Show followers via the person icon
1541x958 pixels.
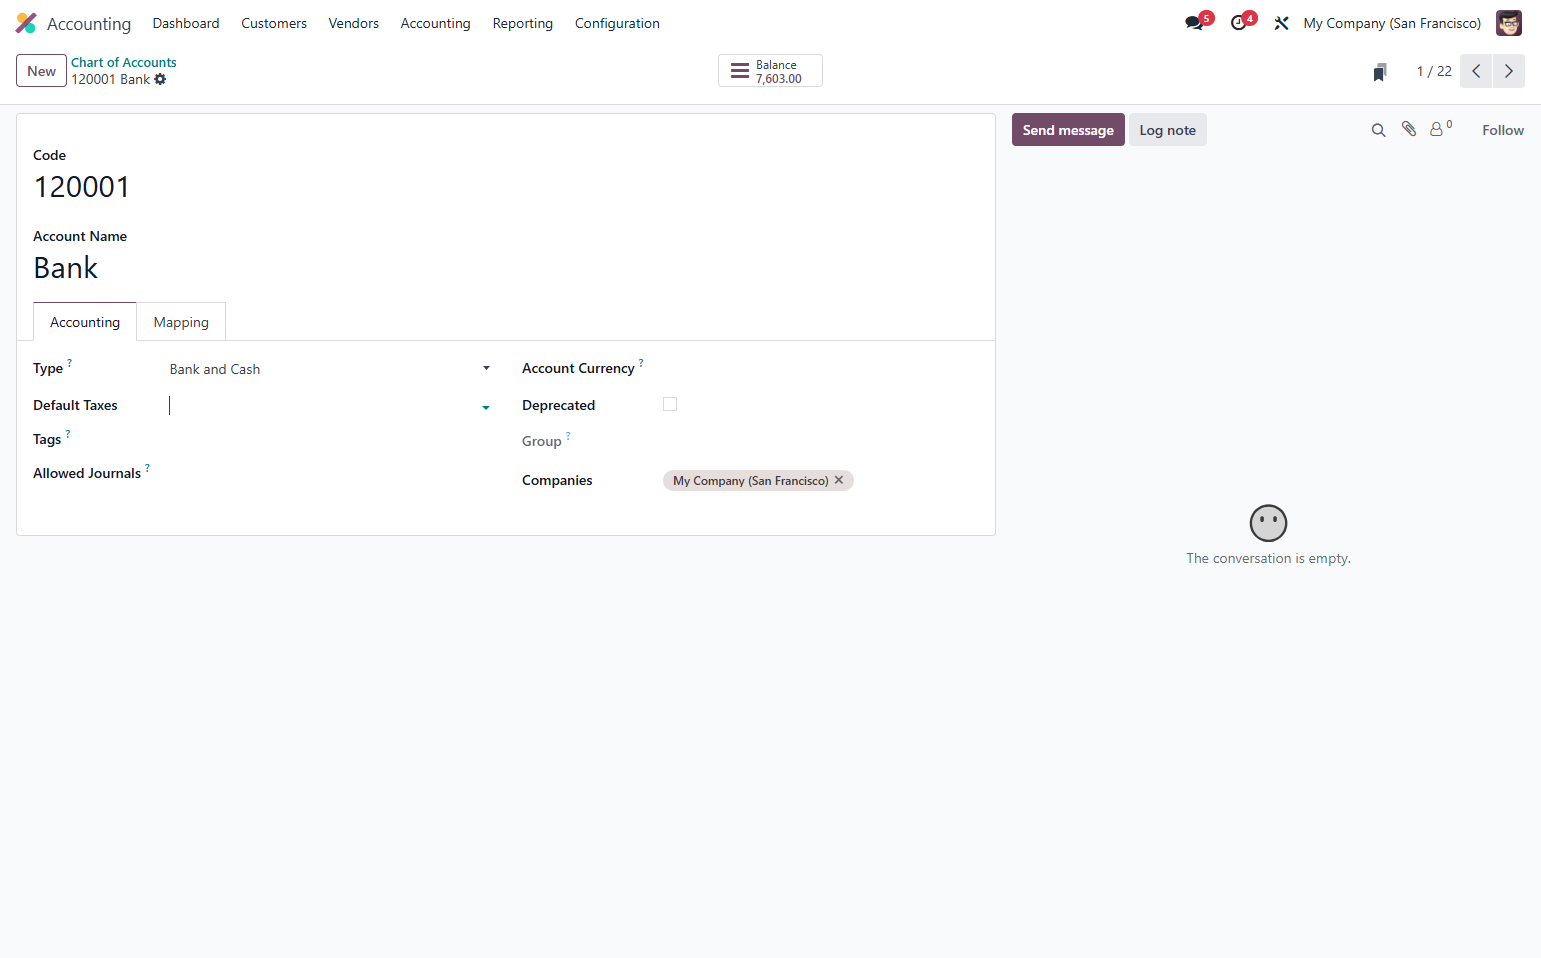point(1437,129)
